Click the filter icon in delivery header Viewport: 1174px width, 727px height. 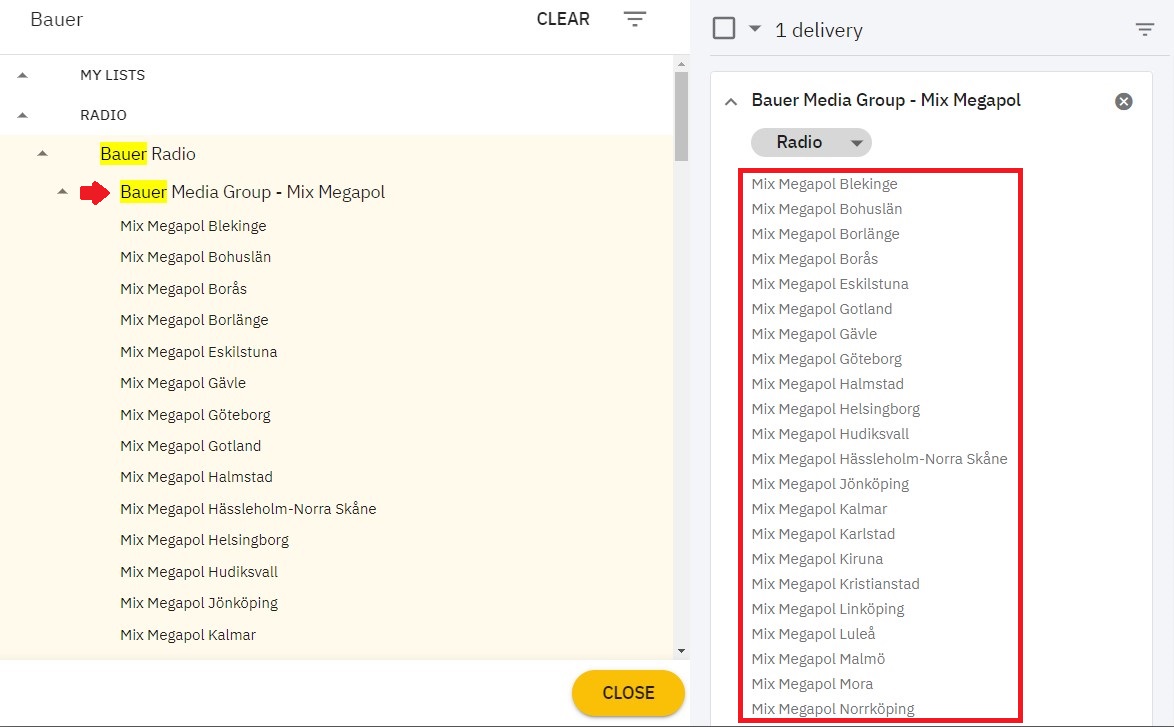pos(1145,30)
